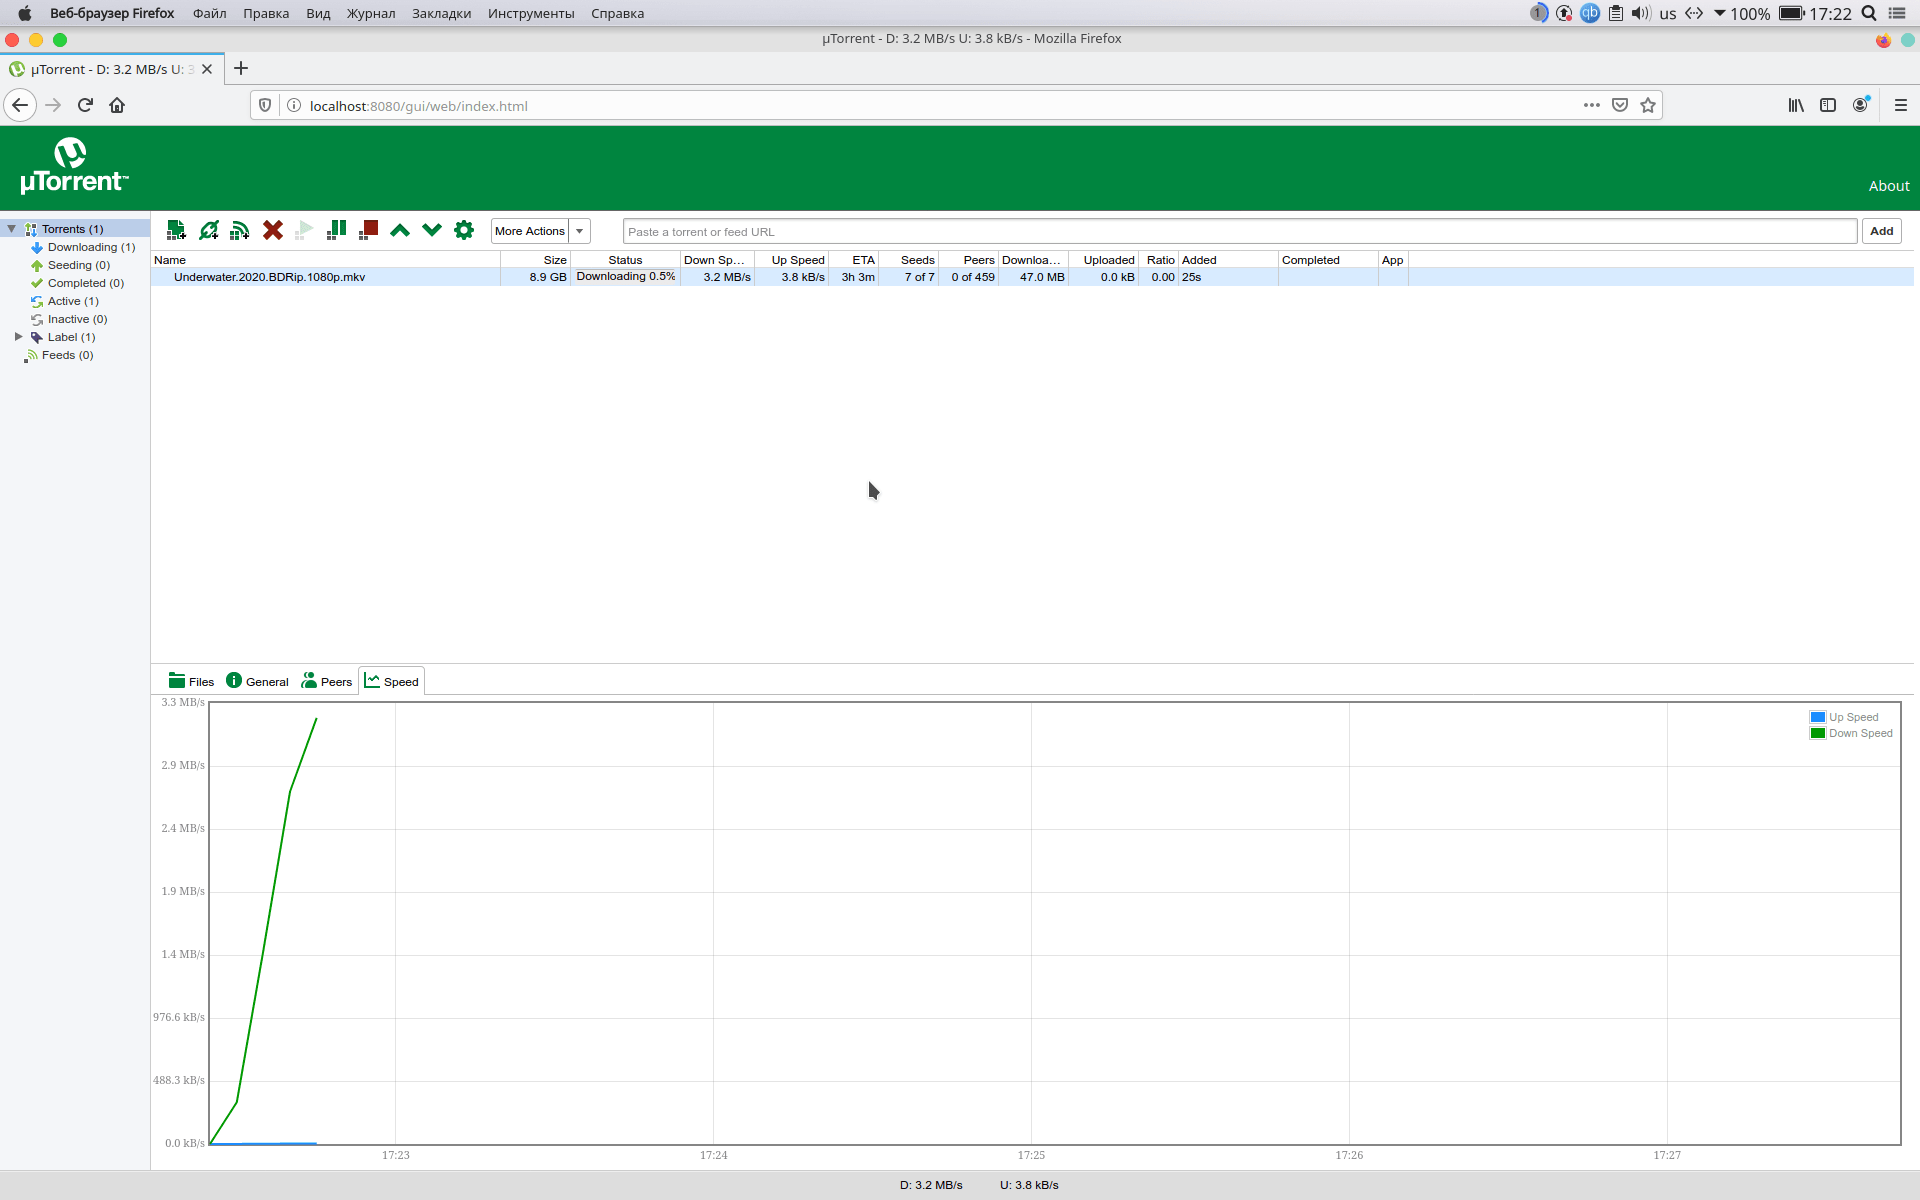The width and height of the screenshot is (1920, 1200).
Task: Show Active (1) torrents
Action: pos(73,301)
